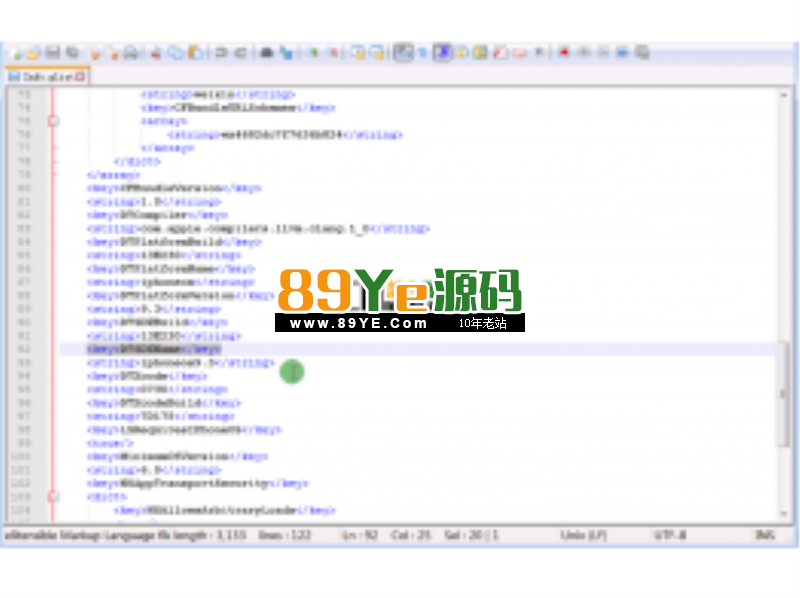Click the NSAppTransportSecurity key line
The image size is (800, 598).
coord(197,483)
